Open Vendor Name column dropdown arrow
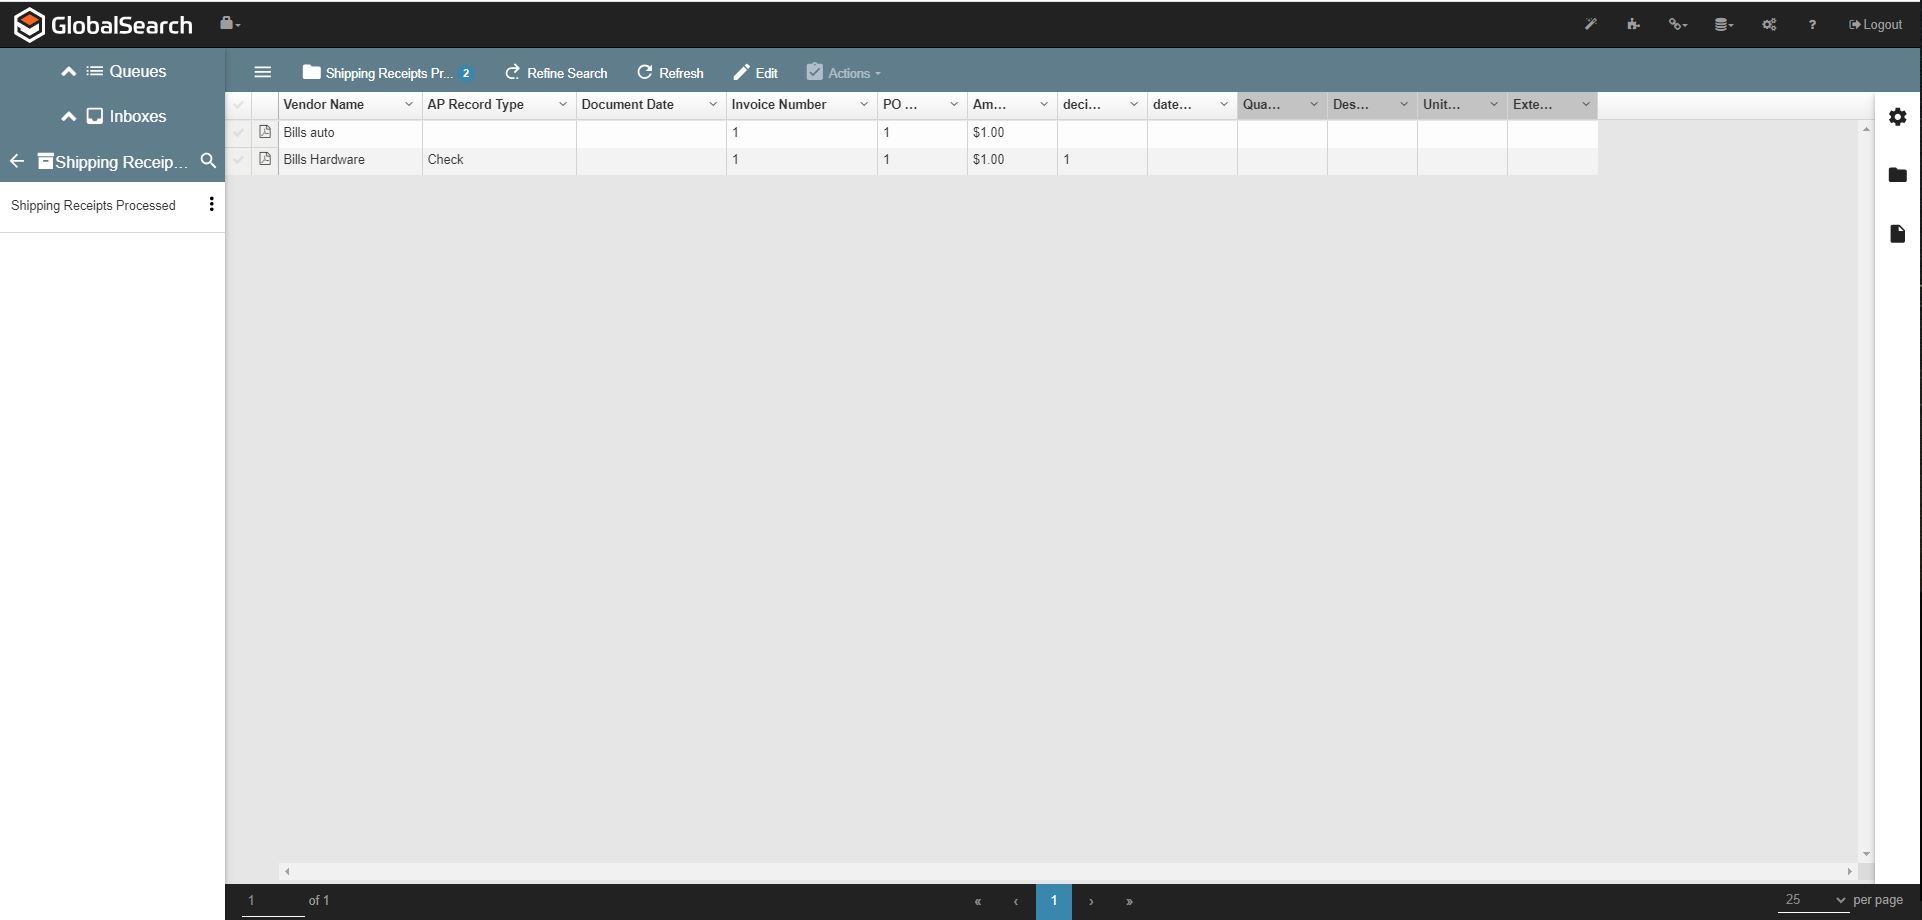This screenshot has width=1922, height=920. pos(408,105)
